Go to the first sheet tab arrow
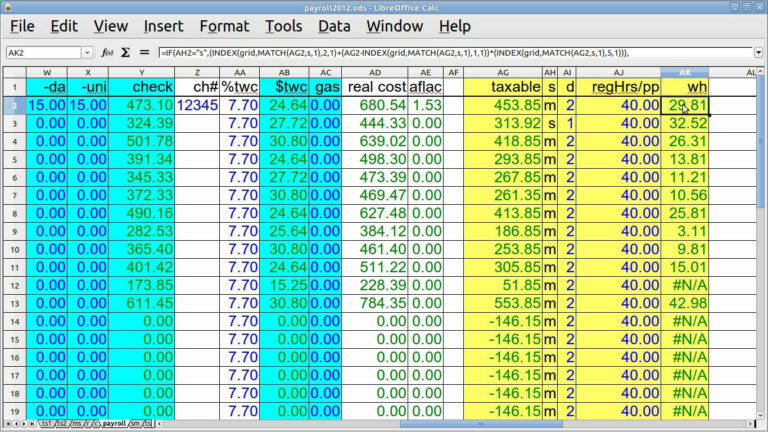Viewport: 768px width, 432px height. pos(7,425)
